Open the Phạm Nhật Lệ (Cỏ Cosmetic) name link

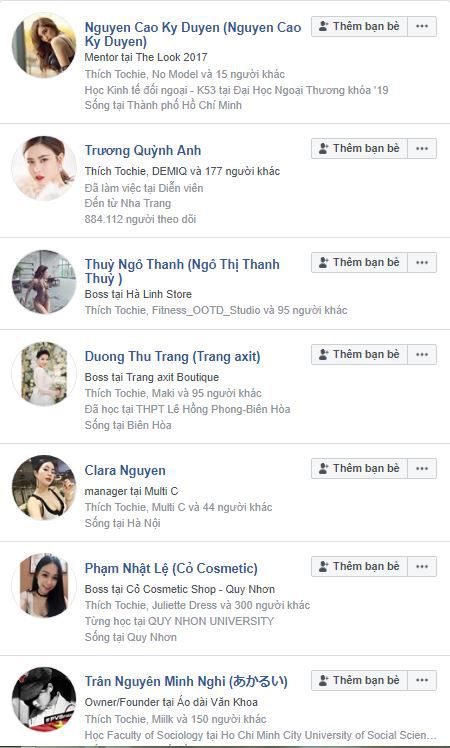click(171, 569)
